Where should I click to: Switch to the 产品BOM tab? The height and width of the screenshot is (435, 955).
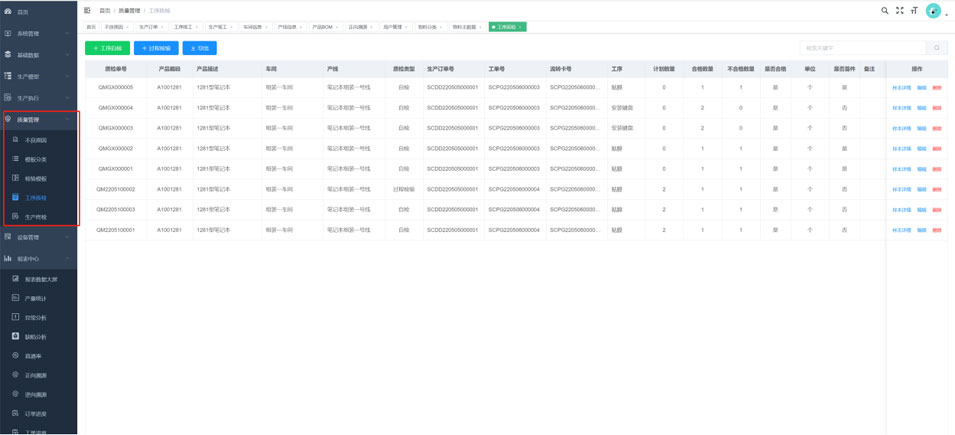[323, 27]
